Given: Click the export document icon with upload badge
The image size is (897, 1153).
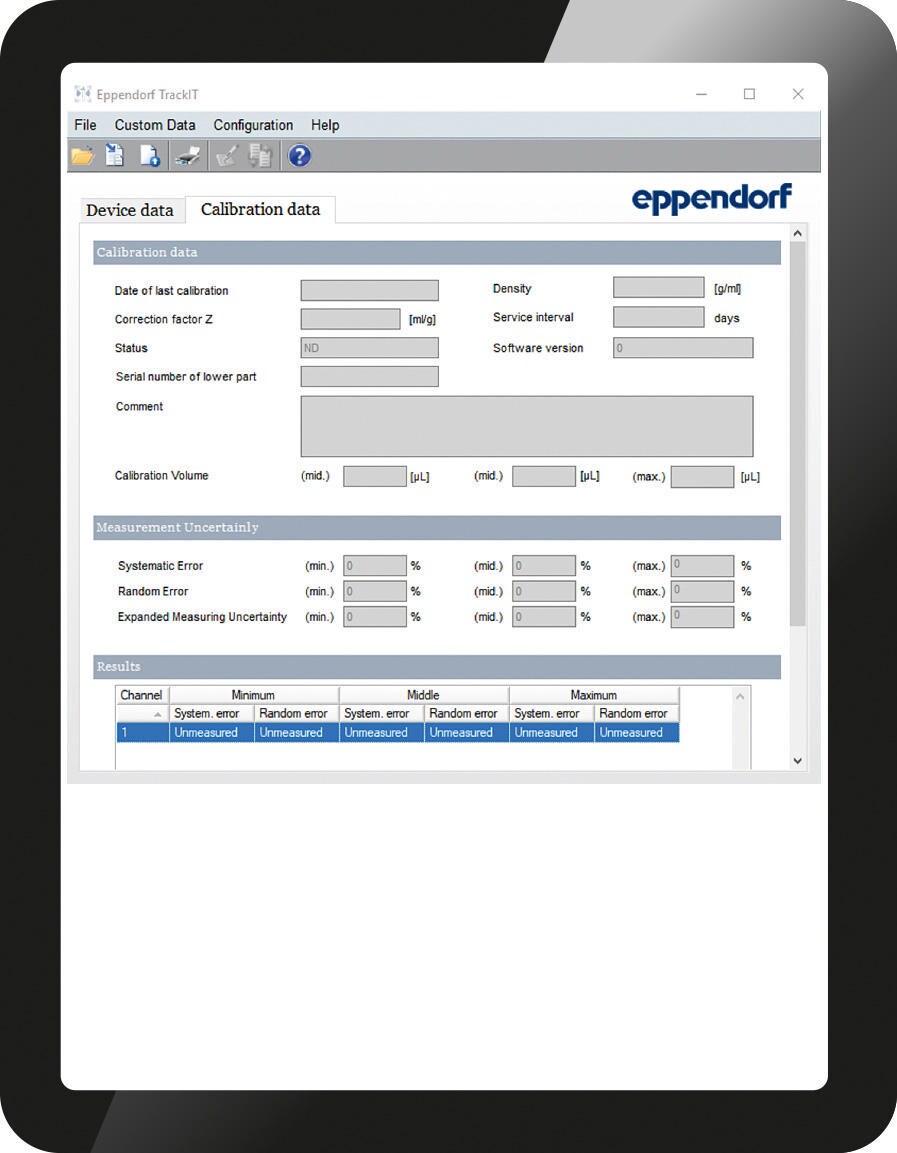Looking at the screenshot, I should point(150,156).
